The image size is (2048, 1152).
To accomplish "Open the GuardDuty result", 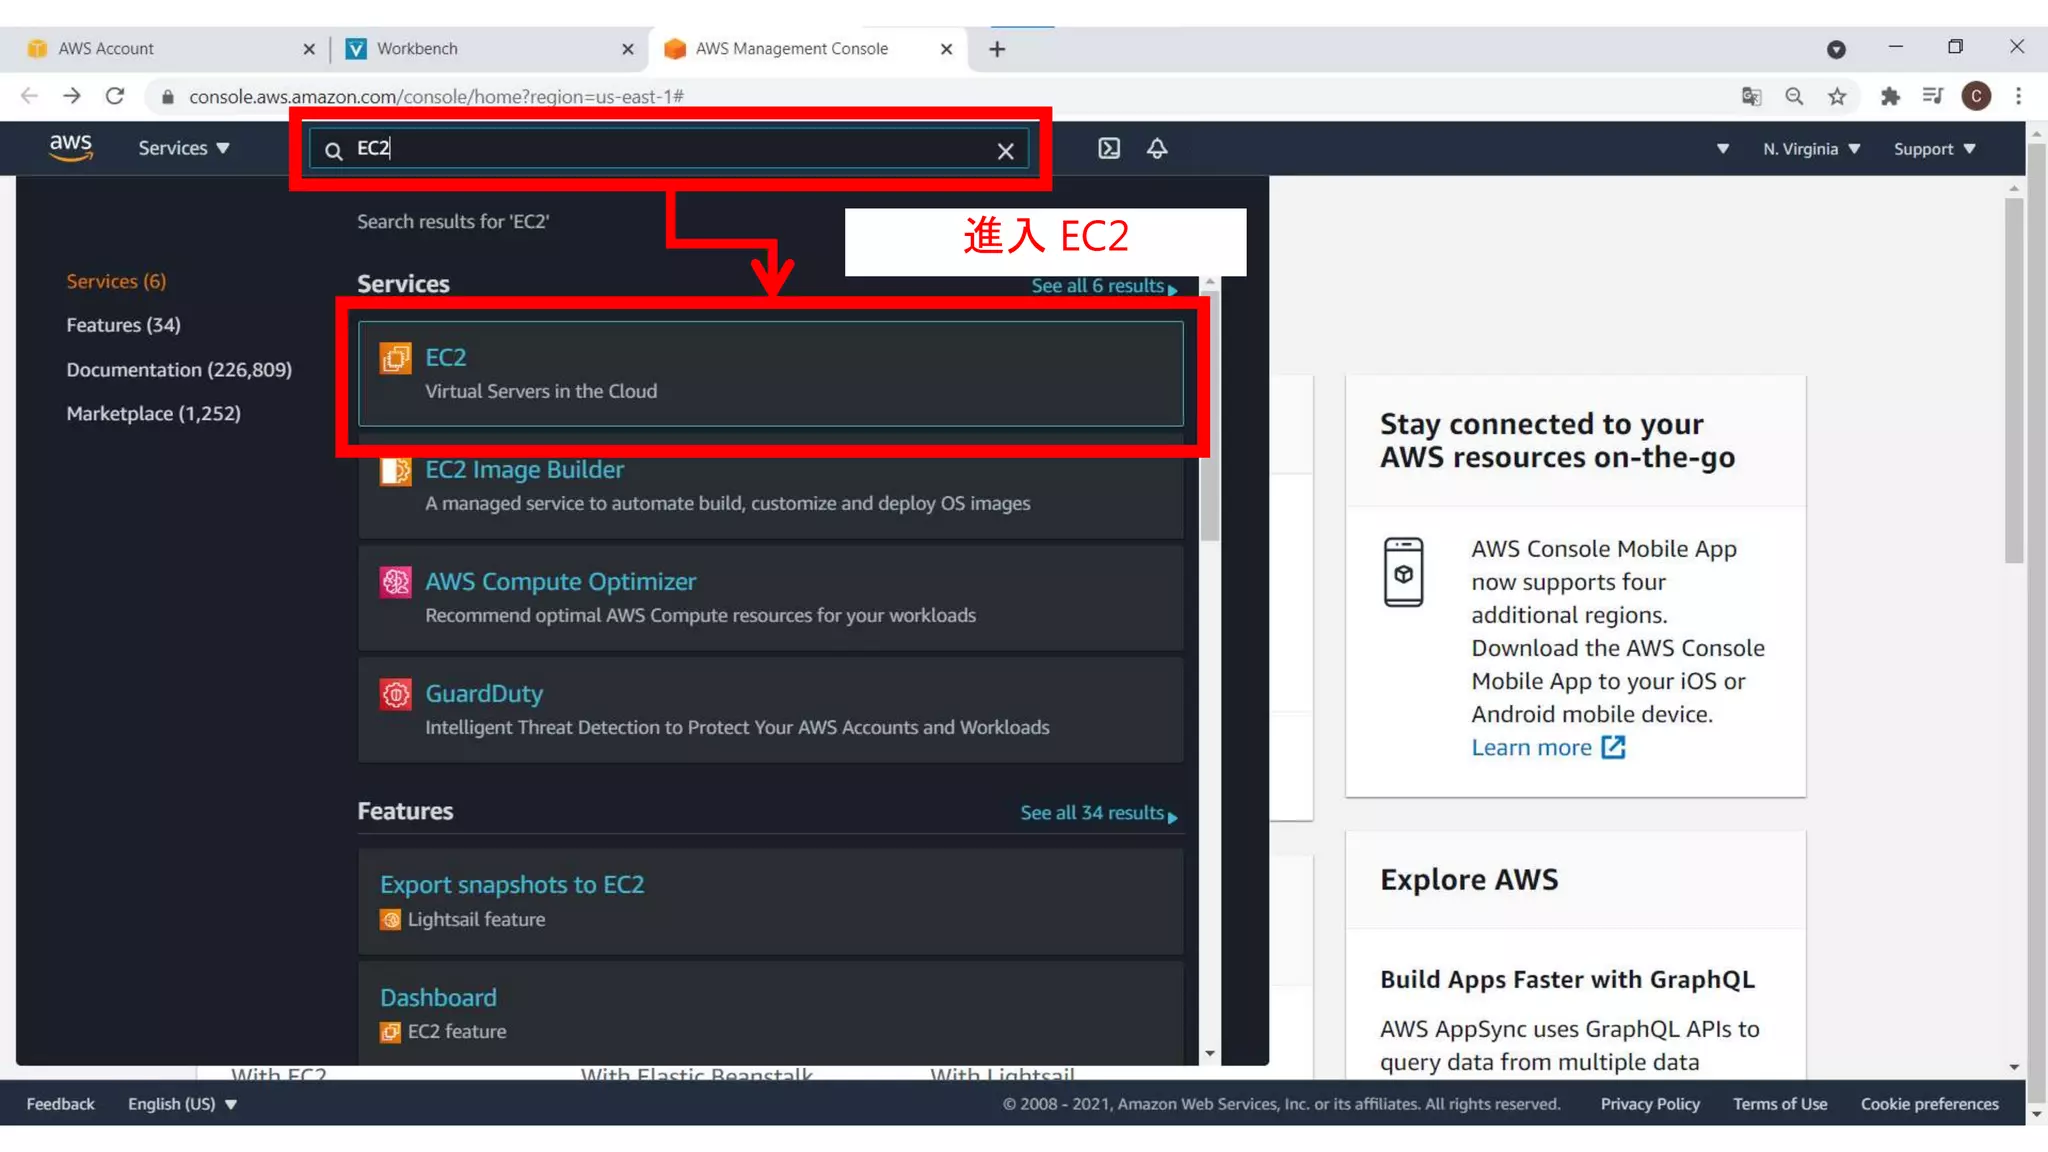I will point(770,709).
